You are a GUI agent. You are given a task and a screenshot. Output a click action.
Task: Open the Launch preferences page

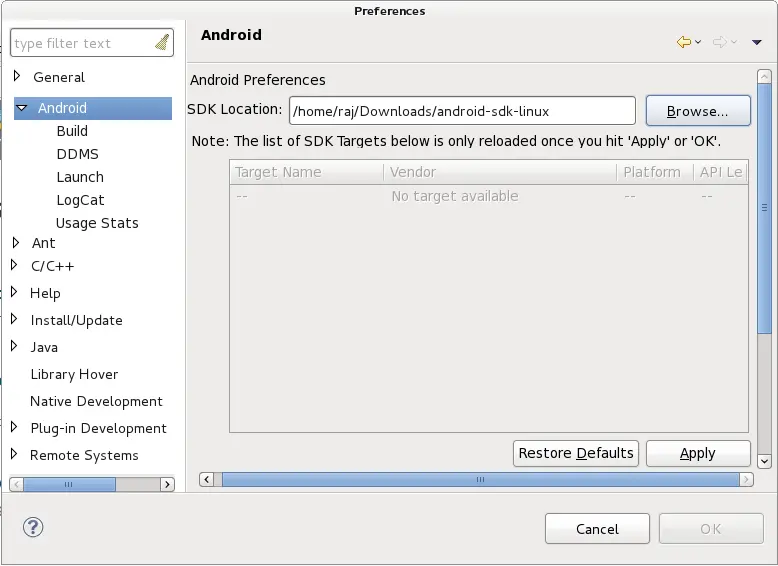tap(80, 177)
